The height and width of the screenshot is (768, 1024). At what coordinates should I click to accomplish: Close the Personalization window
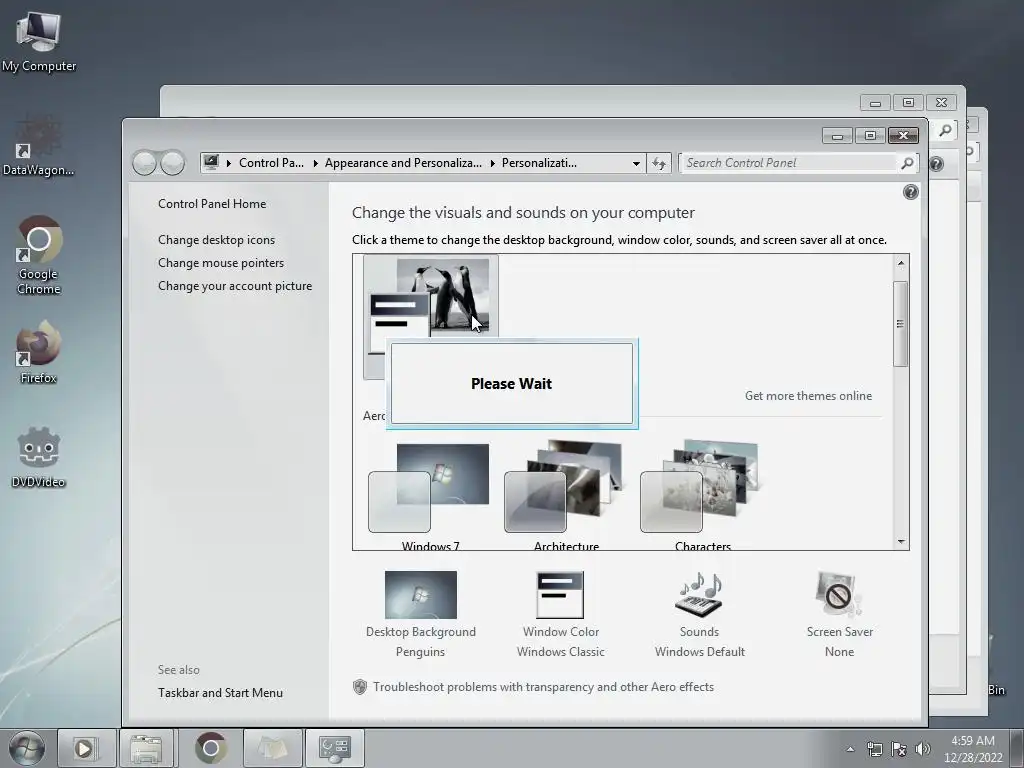[903, 135]
